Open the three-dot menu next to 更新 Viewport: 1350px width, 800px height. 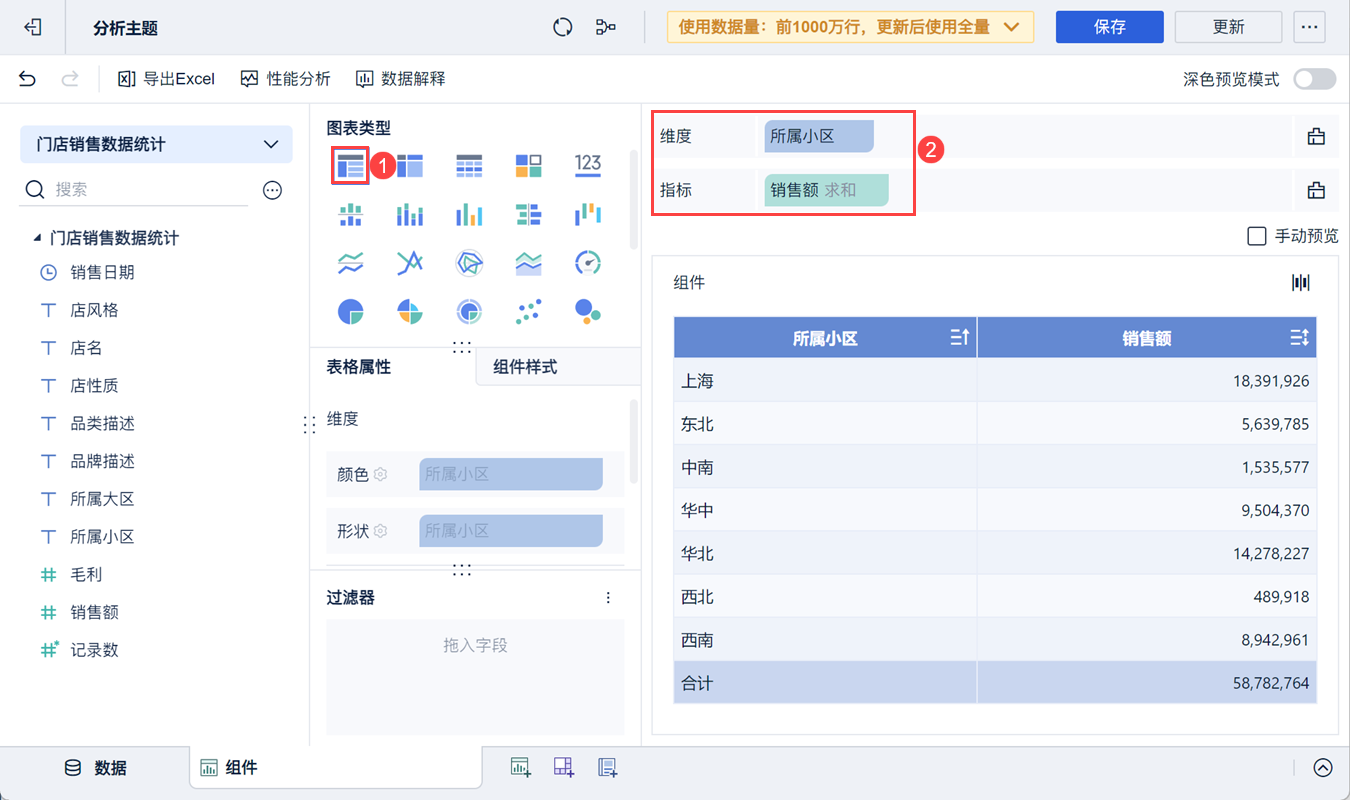(x=1309, y=27)
